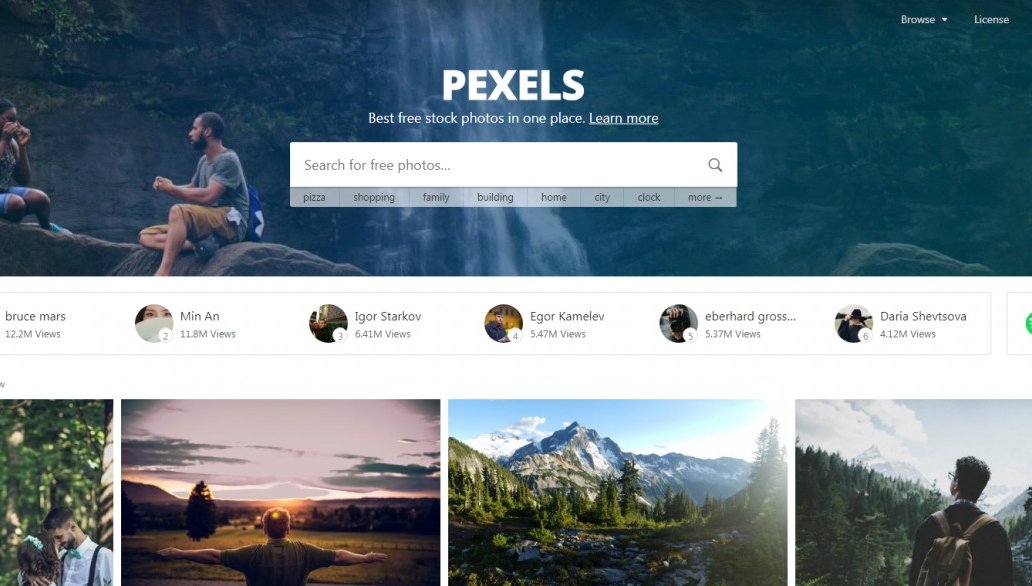
Task: Open Daria Shevtsova's profile avatar
Action: point(854,323)
